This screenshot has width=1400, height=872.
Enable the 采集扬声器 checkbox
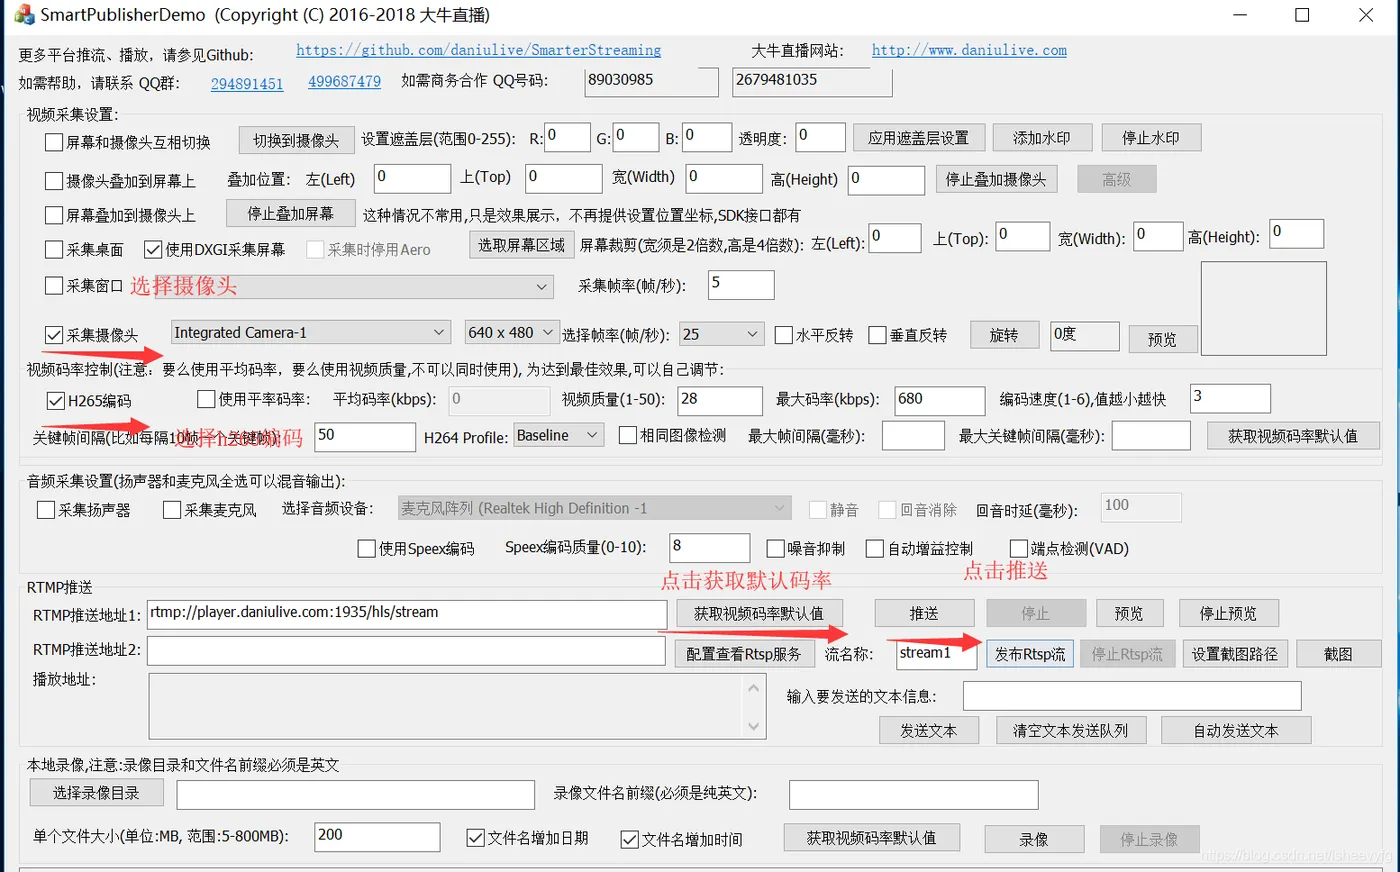tap(46, 510)
